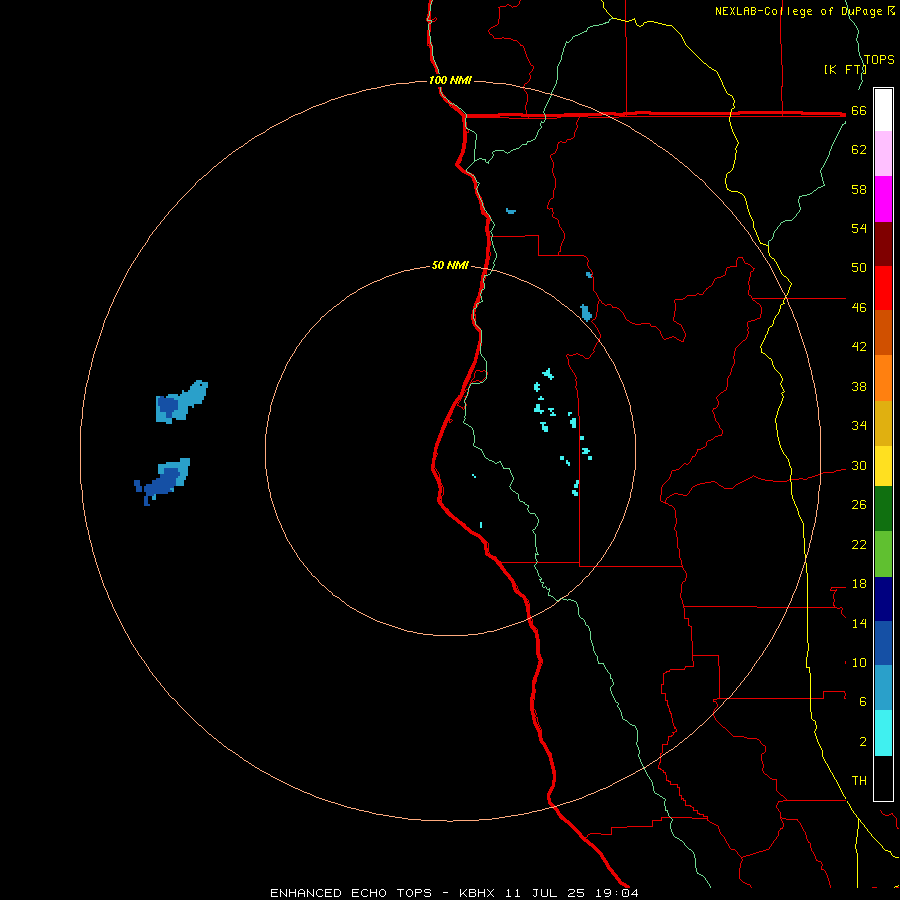Pick the gold mustard legend swatch
The width and height of the screenshot is (900, 900).
click(883, 424)
